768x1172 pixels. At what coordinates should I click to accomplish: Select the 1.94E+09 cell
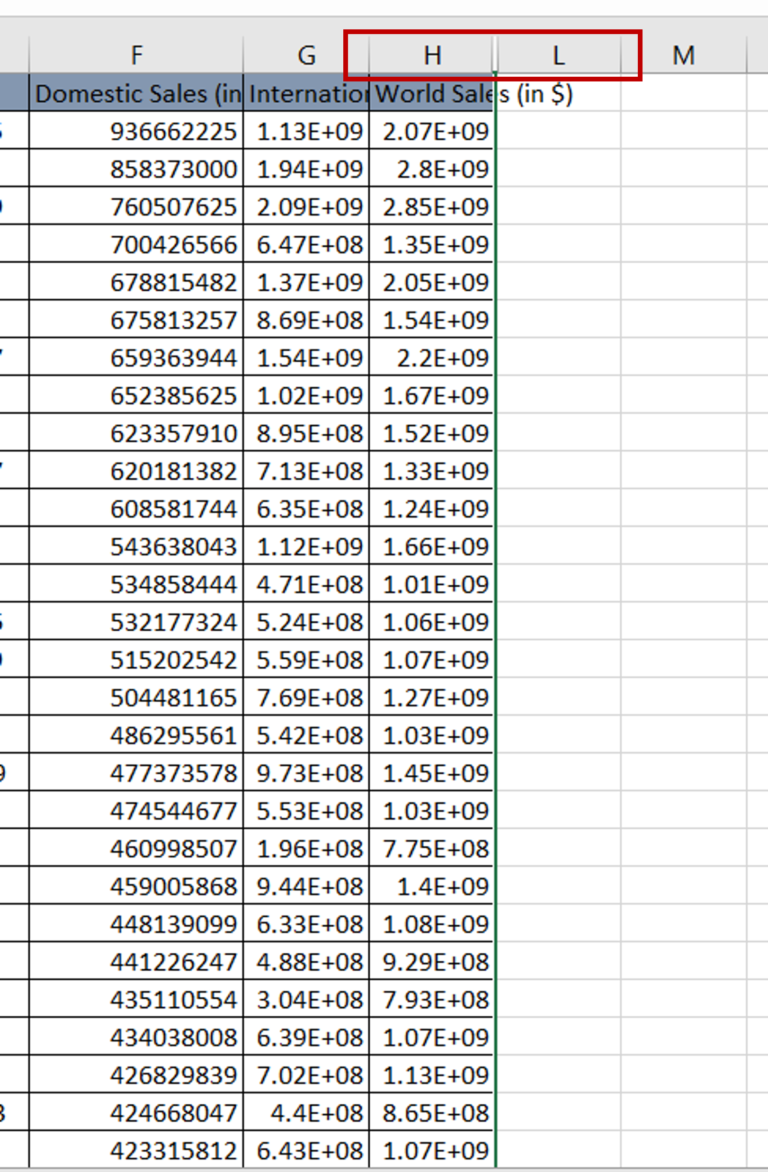click(x=307, y=169)
